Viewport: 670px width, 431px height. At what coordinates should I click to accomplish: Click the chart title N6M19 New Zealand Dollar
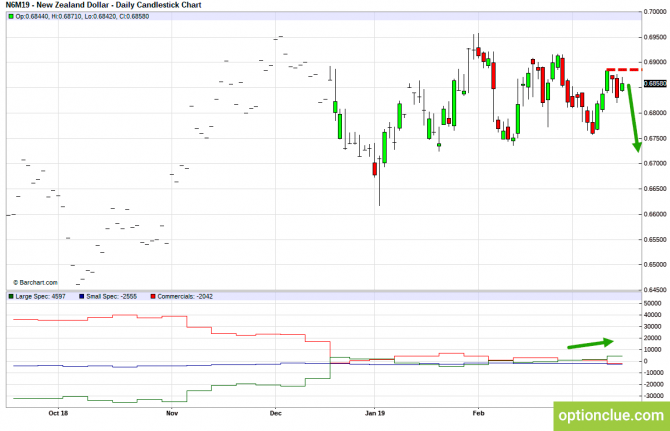coord(103,5)
